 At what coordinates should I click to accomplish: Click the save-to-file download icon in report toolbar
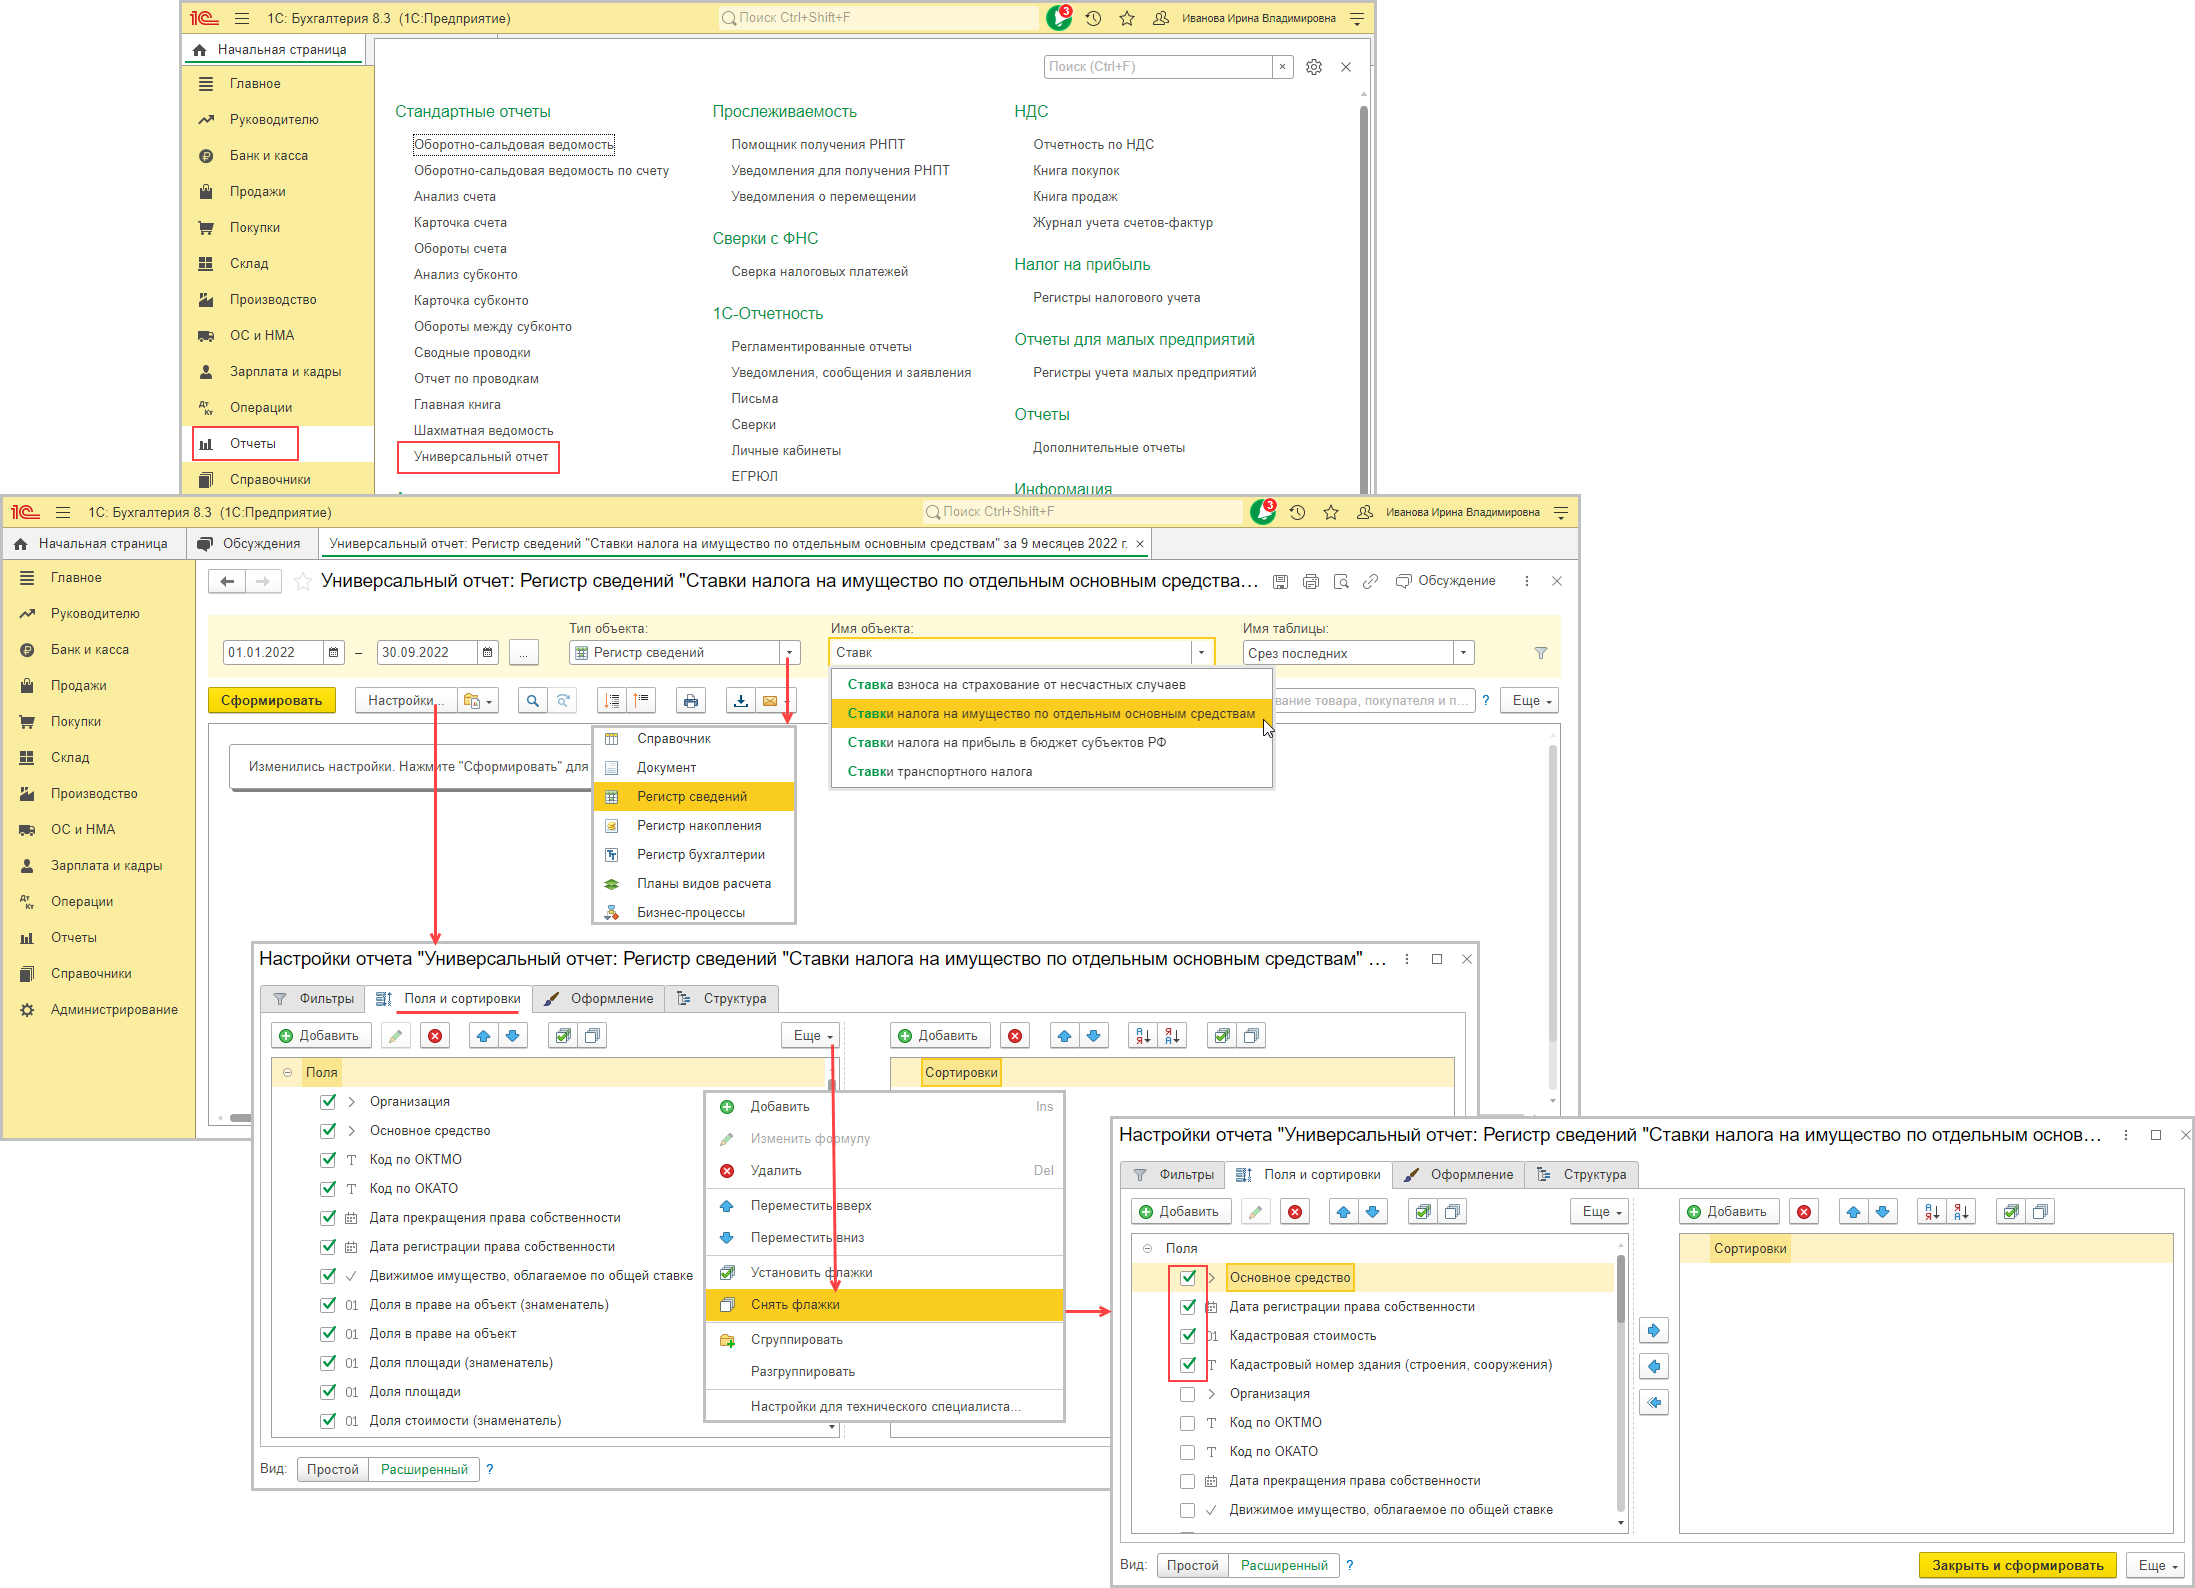[x=740, y=701]
